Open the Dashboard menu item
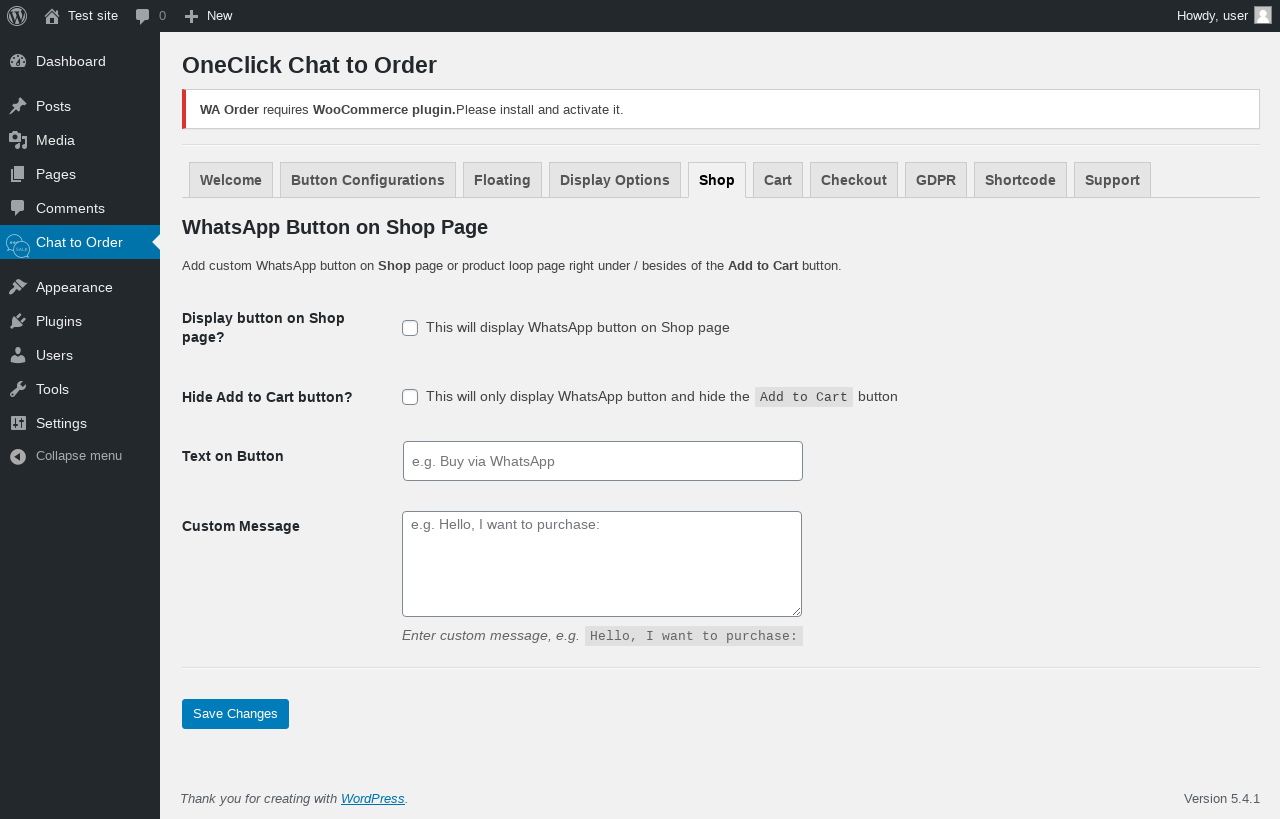The height and width of the screenshot is (819, 1280). click(x=71, y=61)
